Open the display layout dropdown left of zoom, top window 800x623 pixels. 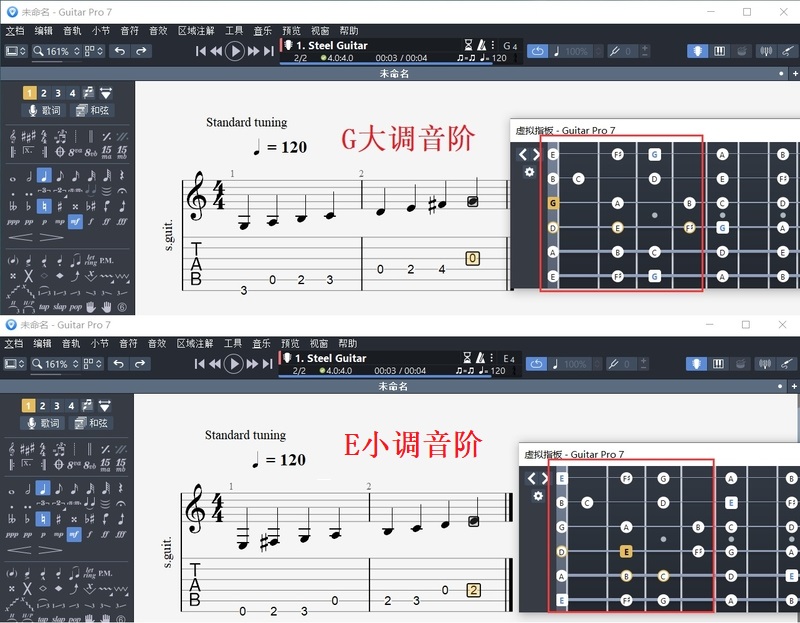(17, 51)
